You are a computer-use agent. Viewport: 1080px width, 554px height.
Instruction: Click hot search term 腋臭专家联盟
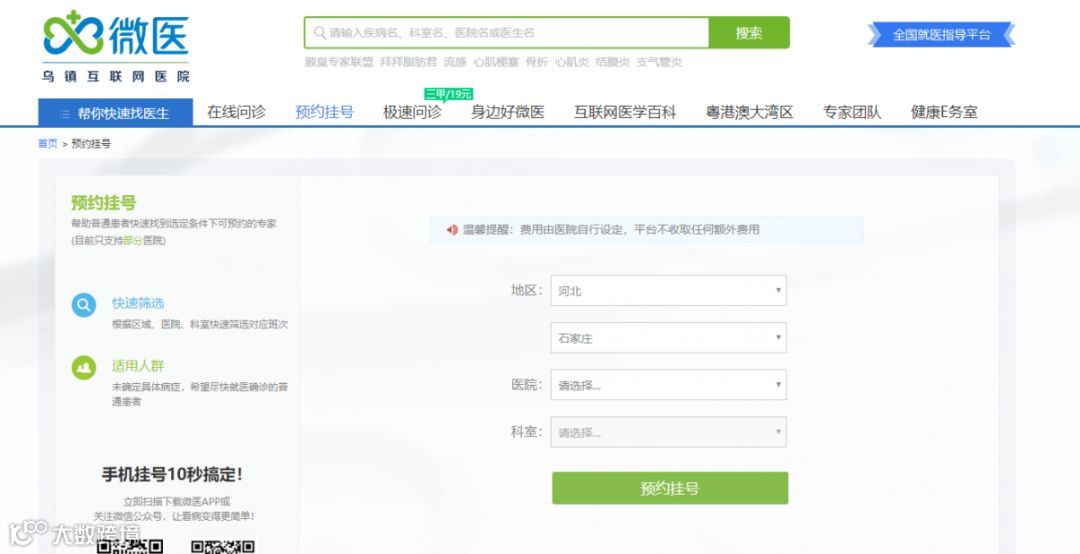339,62
